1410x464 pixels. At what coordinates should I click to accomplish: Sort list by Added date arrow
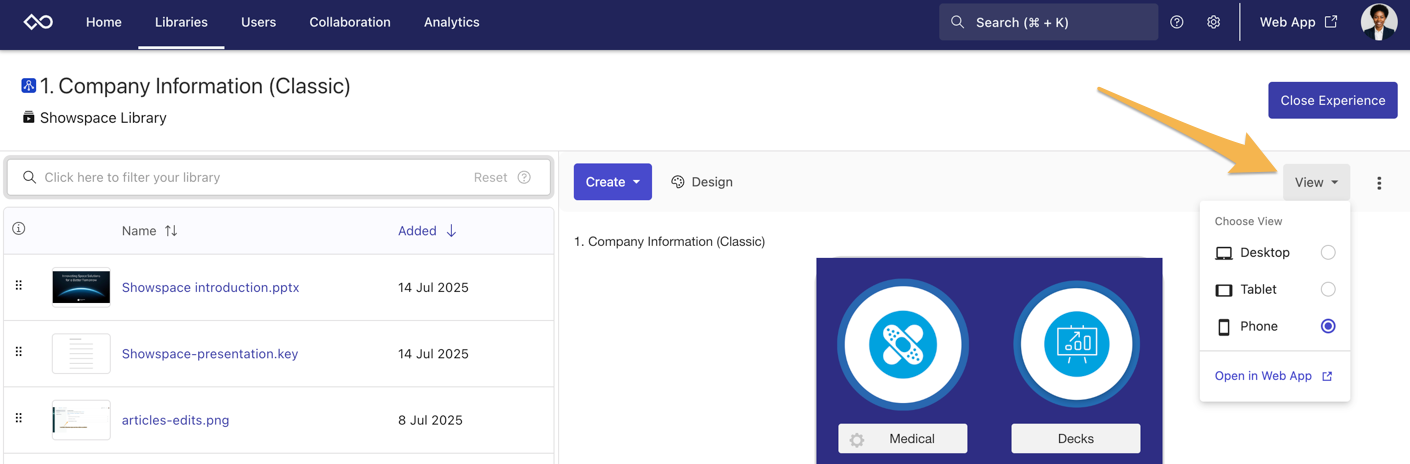451,231
